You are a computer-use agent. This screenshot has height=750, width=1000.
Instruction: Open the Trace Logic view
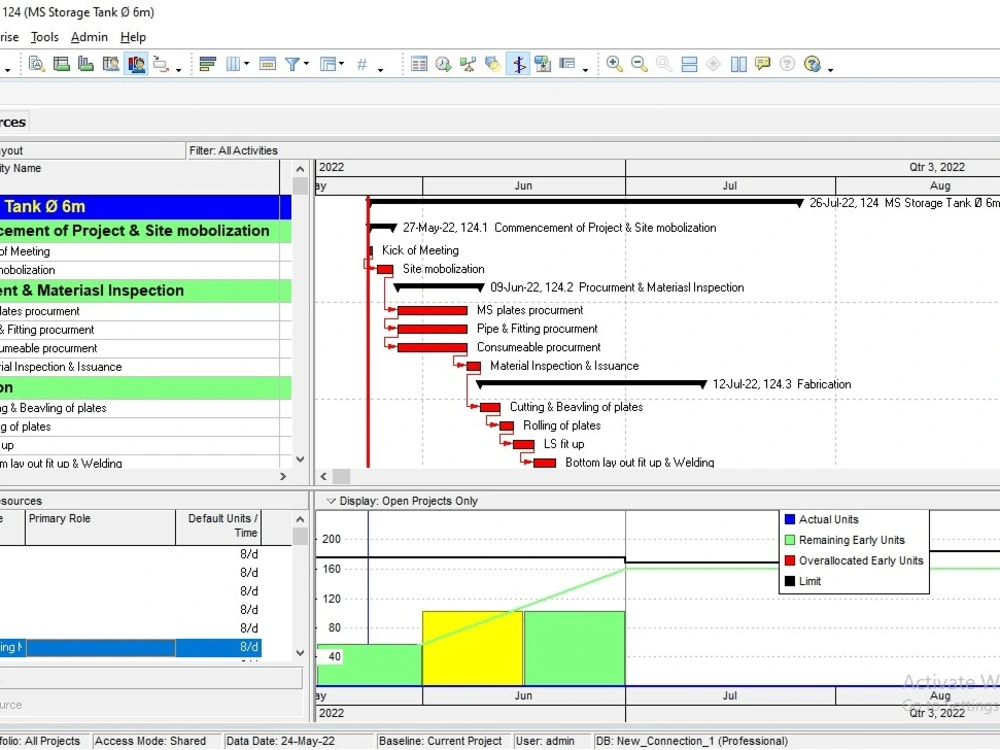tap(161, 64)
